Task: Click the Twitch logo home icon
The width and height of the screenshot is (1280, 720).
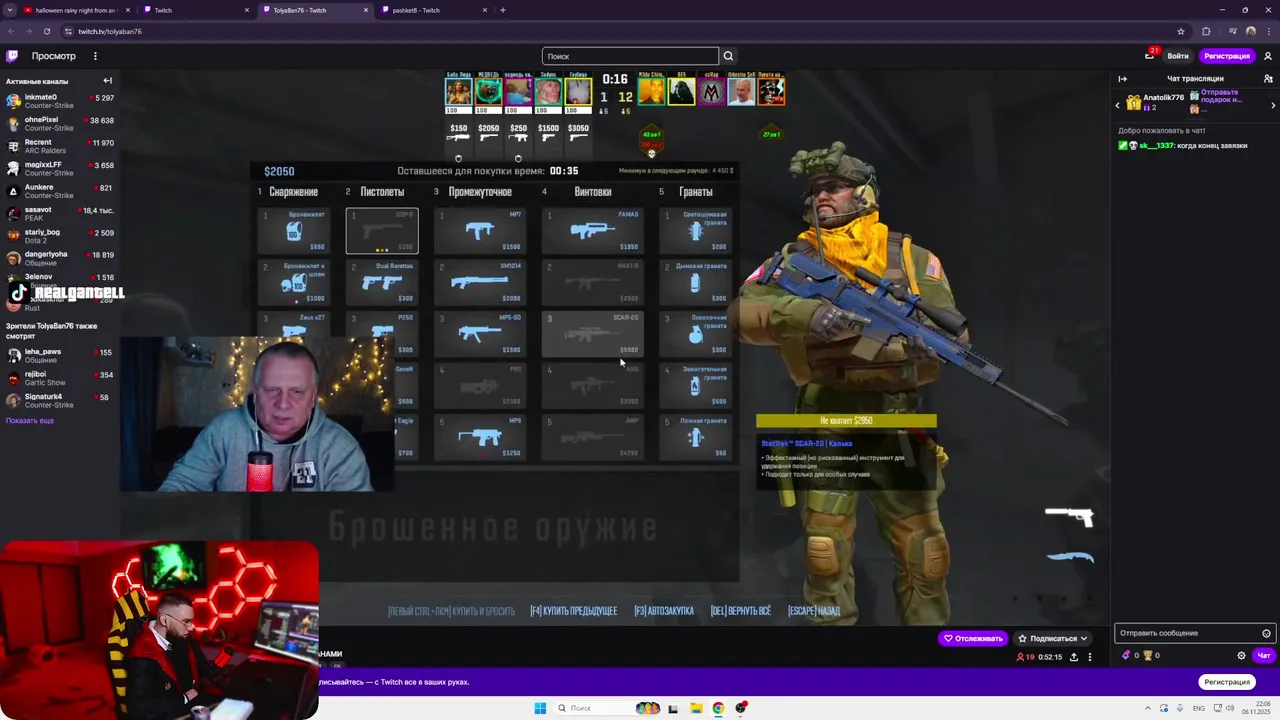Action: (x=12, y=56)
